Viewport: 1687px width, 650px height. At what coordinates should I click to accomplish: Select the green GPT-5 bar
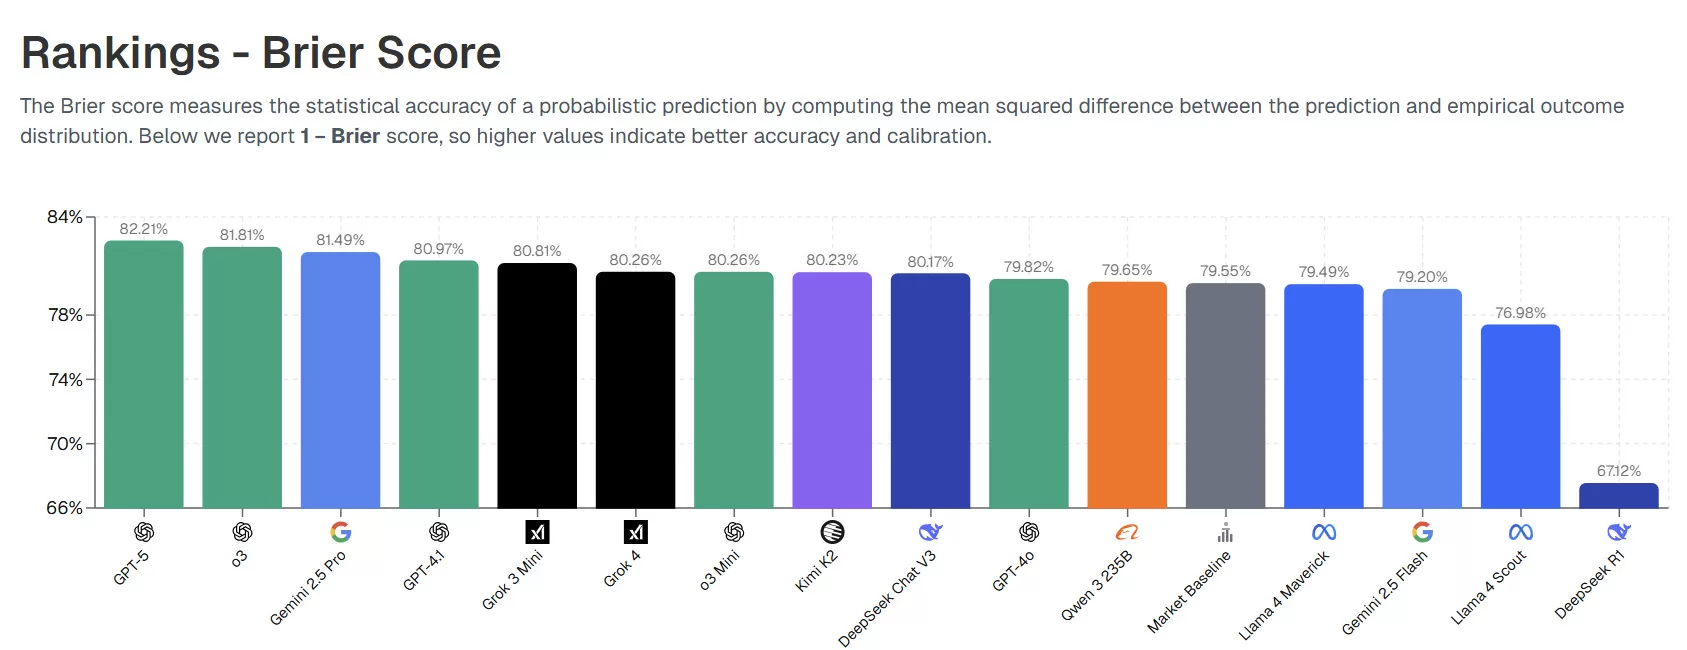144,374
